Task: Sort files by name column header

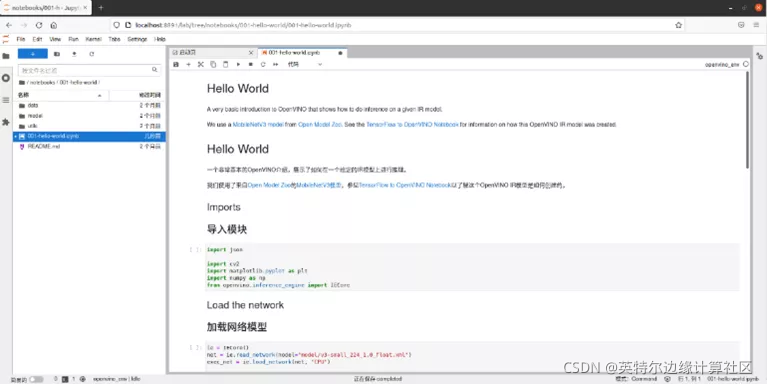Action: point(60,95)
